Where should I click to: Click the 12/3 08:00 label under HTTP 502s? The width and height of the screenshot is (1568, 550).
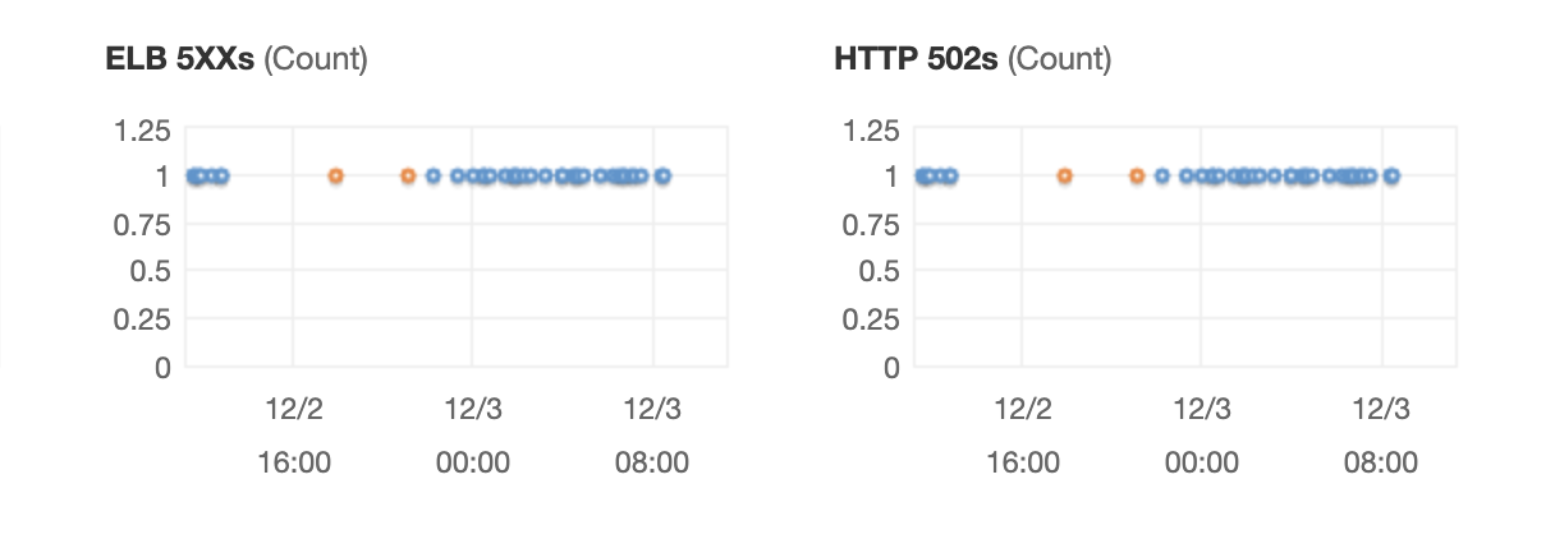pyautogui.click(x=1381, y=436)
